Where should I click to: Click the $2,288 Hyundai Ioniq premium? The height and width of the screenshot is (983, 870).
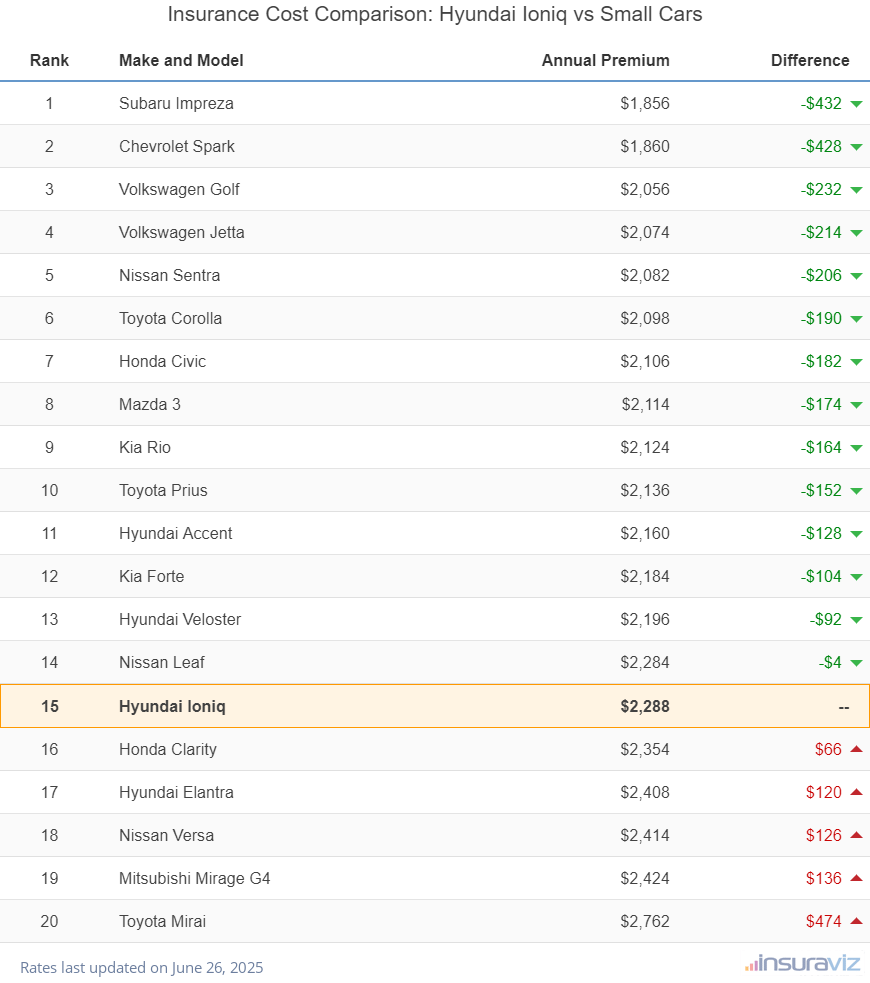645,706
